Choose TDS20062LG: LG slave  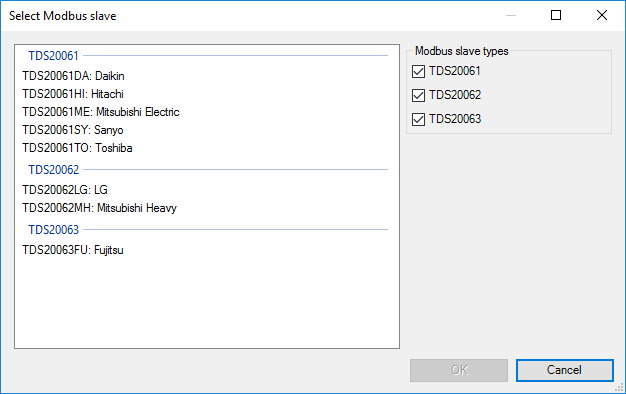pos(65,190)
